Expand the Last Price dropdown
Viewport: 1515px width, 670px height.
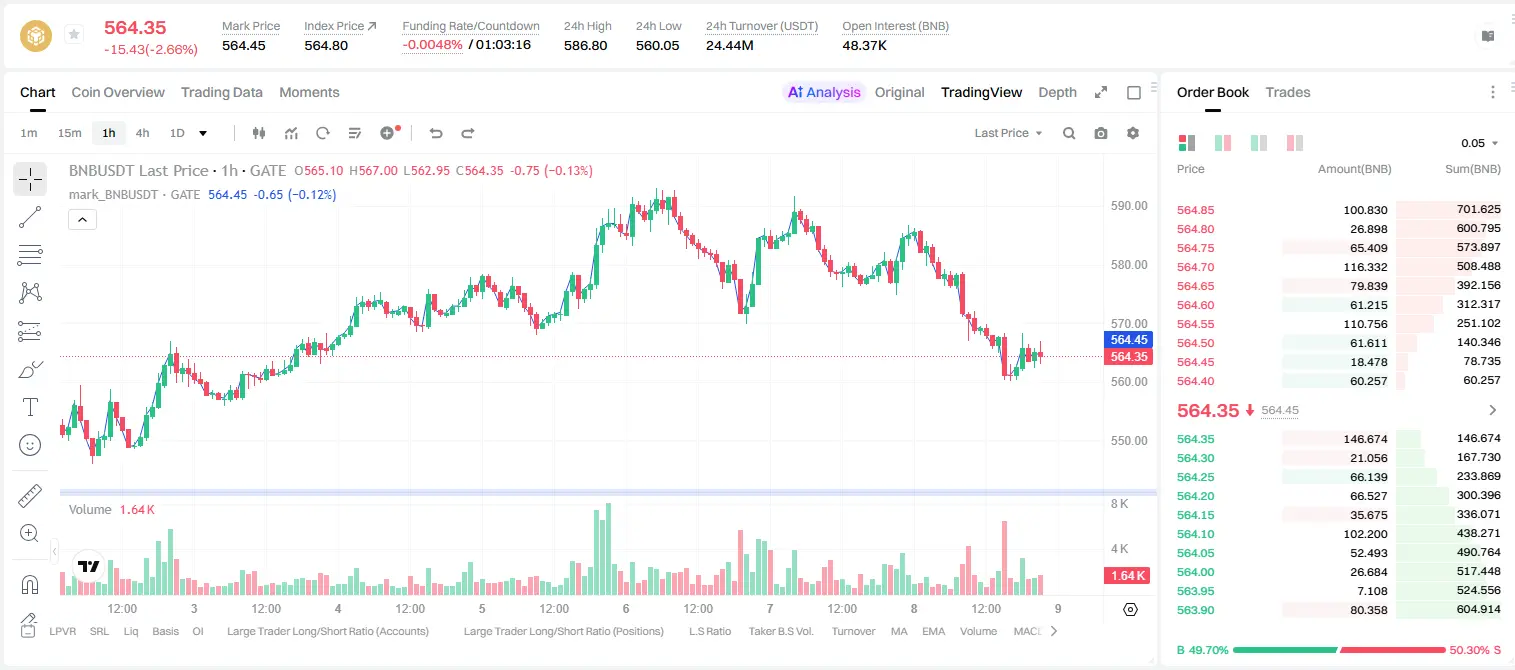coord(1008,133)
